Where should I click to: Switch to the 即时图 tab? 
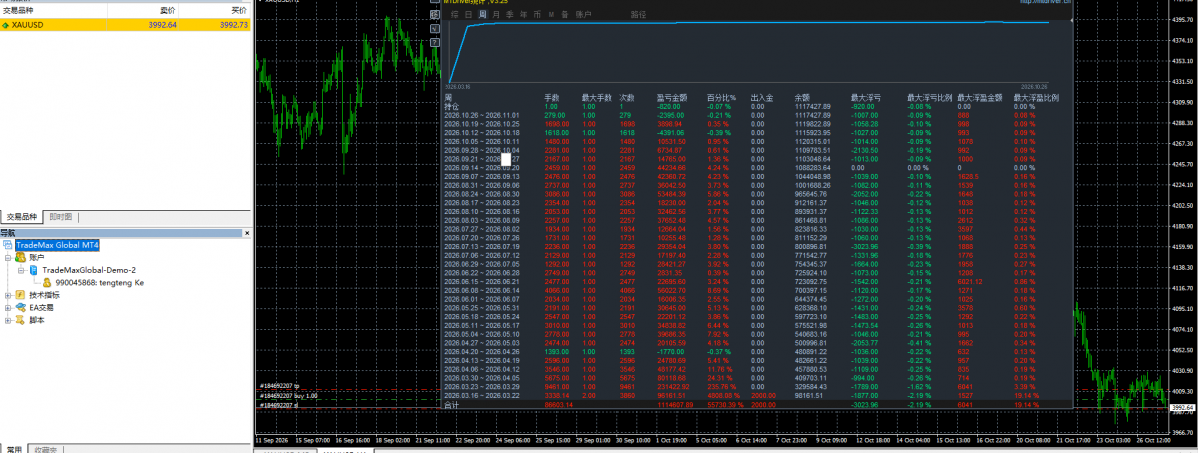coord(61,217)
